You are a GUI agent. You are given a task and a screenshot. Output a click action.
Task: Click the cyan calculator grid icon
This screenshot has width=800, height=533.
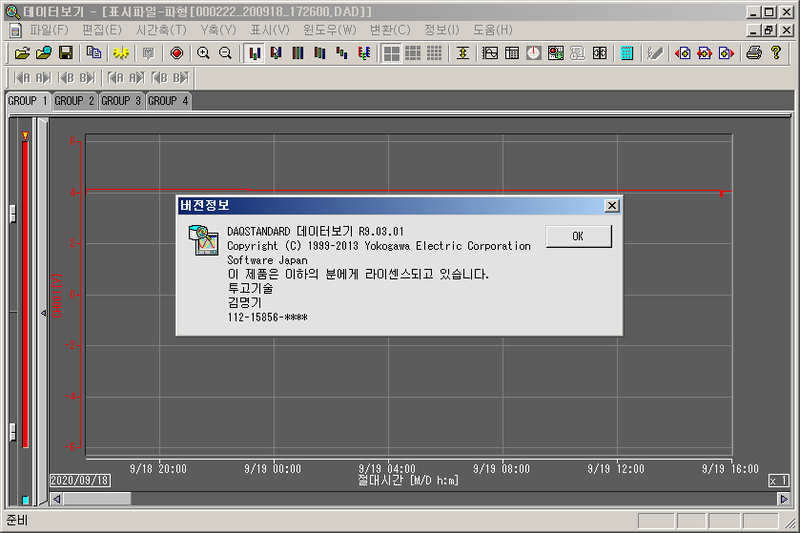click(627, 53)
